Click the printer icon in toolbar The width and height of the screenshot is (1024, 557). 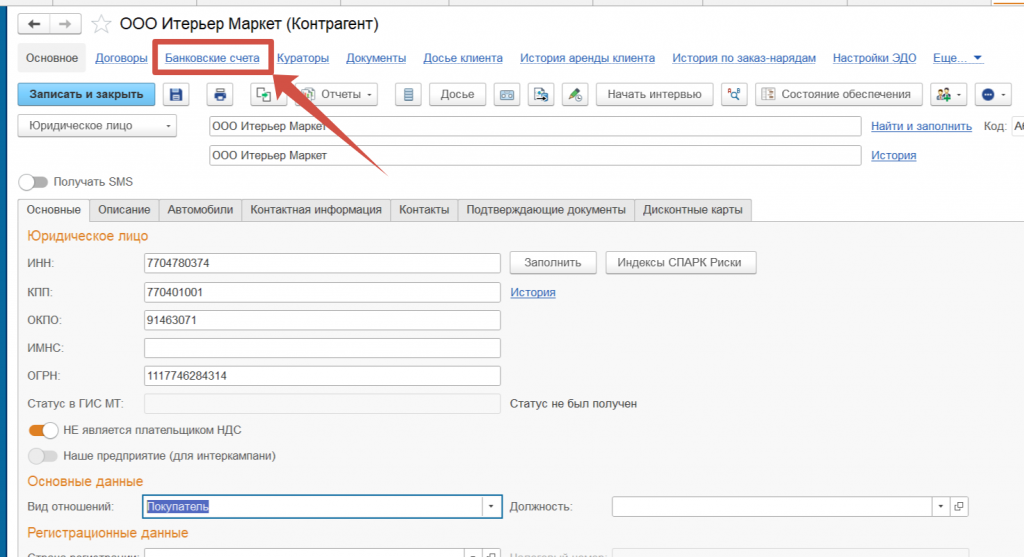[x=221, y=95]
